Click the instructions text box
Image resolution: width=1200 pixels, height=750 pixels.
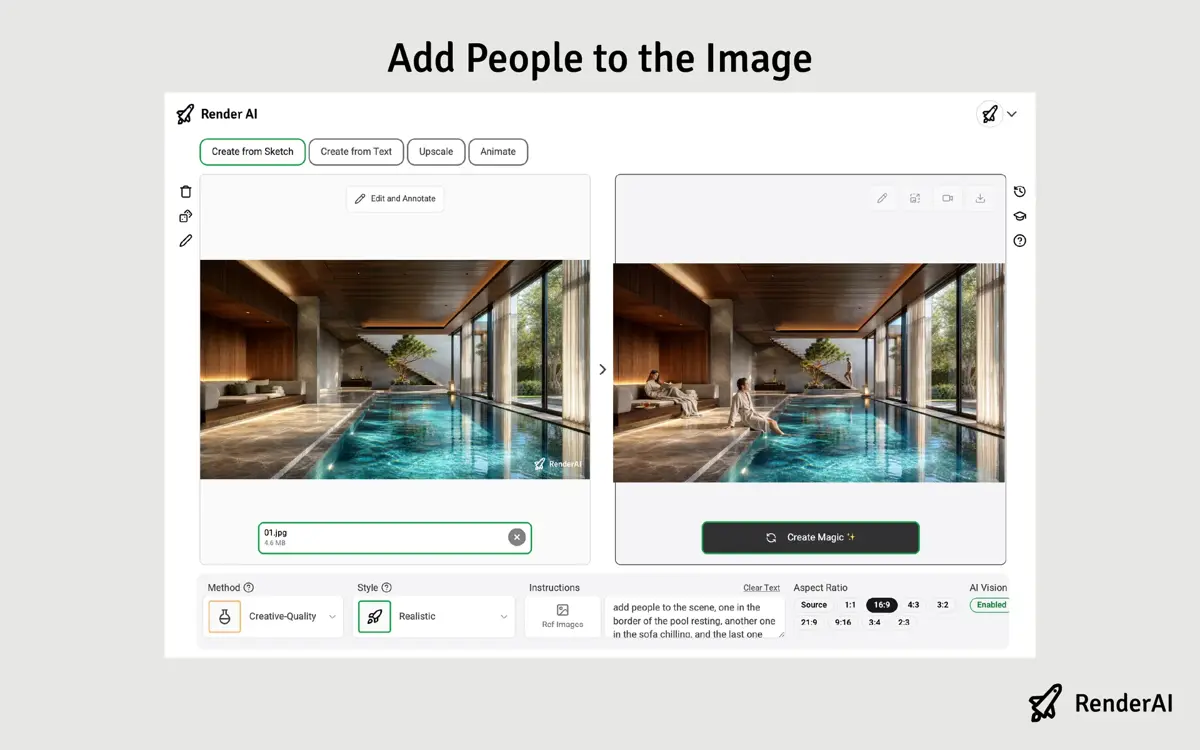(x=695, y=618)
